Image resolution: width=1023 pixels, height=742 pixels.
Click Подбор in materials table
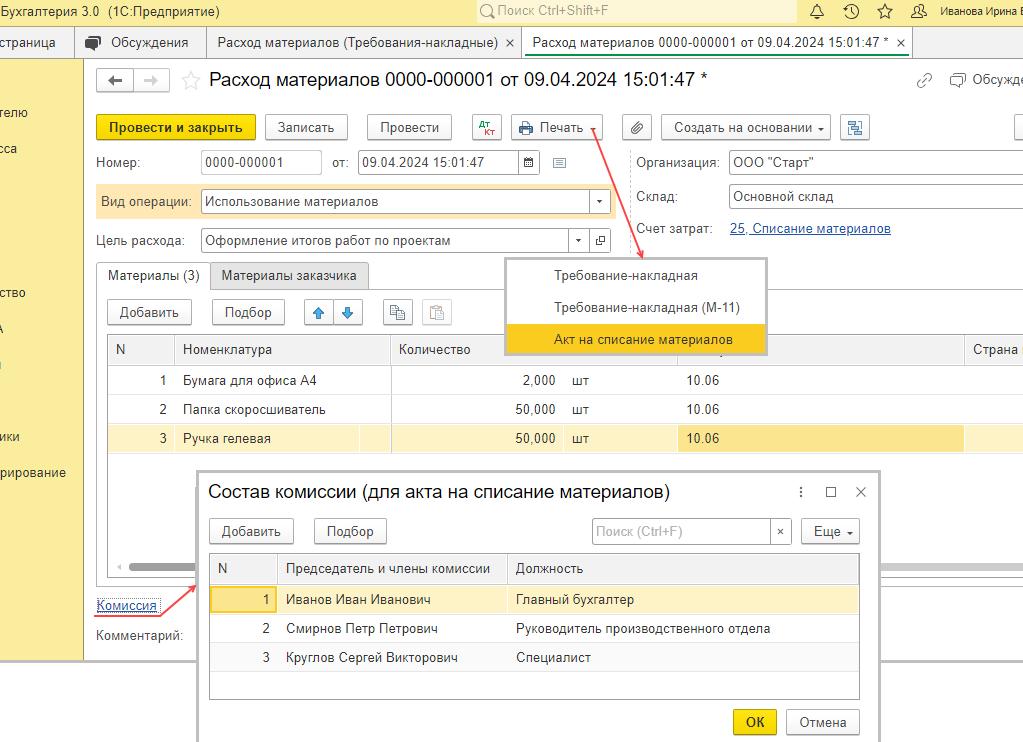(248, 313)
